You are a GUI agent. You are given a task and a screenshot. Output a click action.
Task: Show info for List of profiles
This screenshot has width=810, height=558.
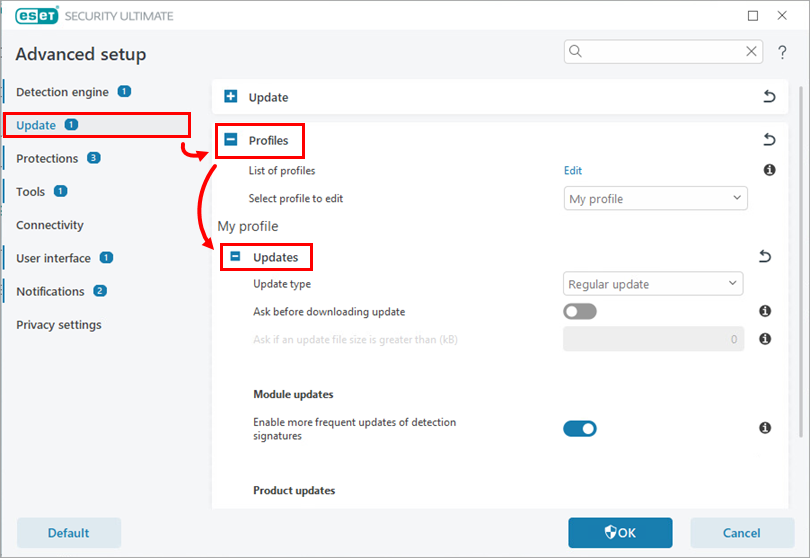click(x=769, y=170)
